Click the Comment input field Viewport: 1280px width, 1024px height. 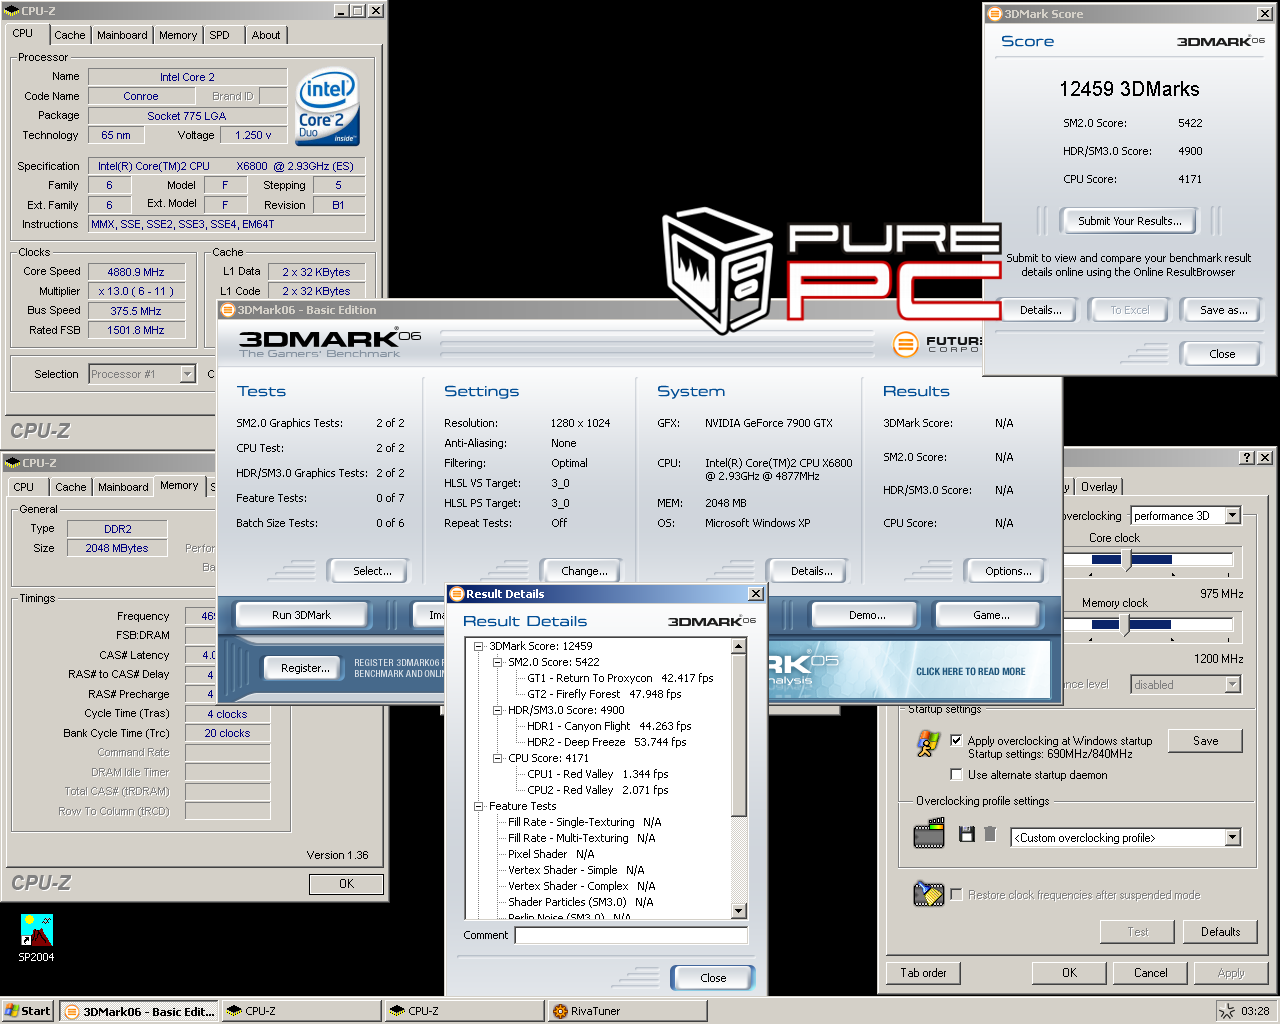click(631, 935)
